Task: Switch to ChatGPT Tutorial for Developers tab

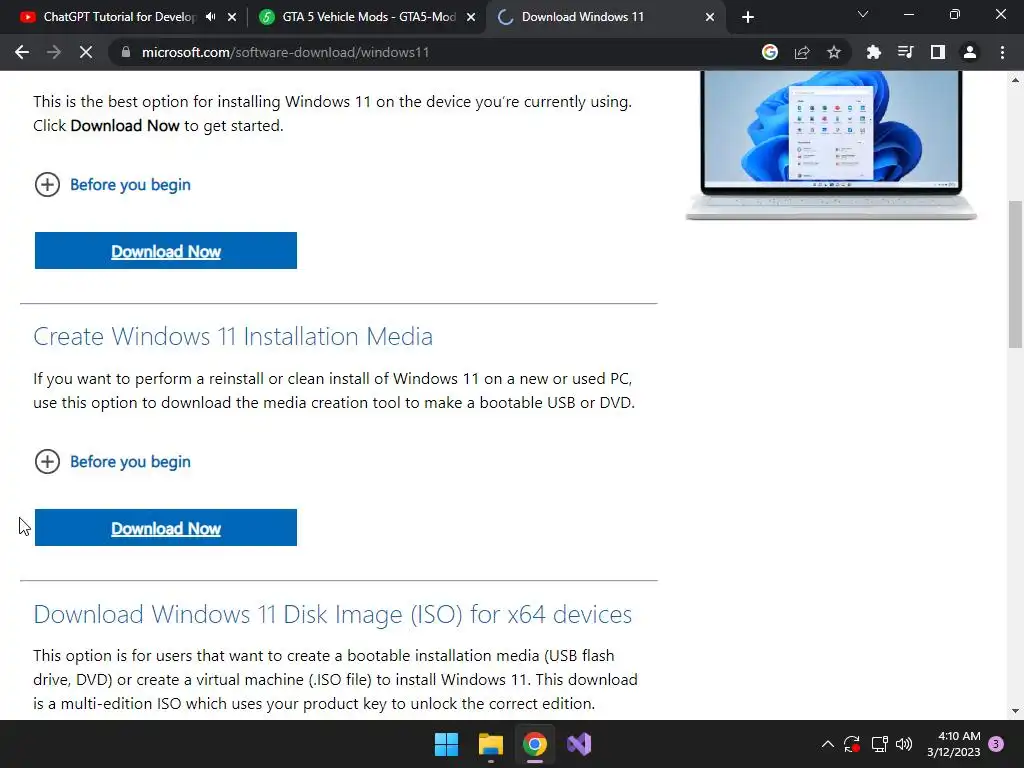Action: coord(120,17)
